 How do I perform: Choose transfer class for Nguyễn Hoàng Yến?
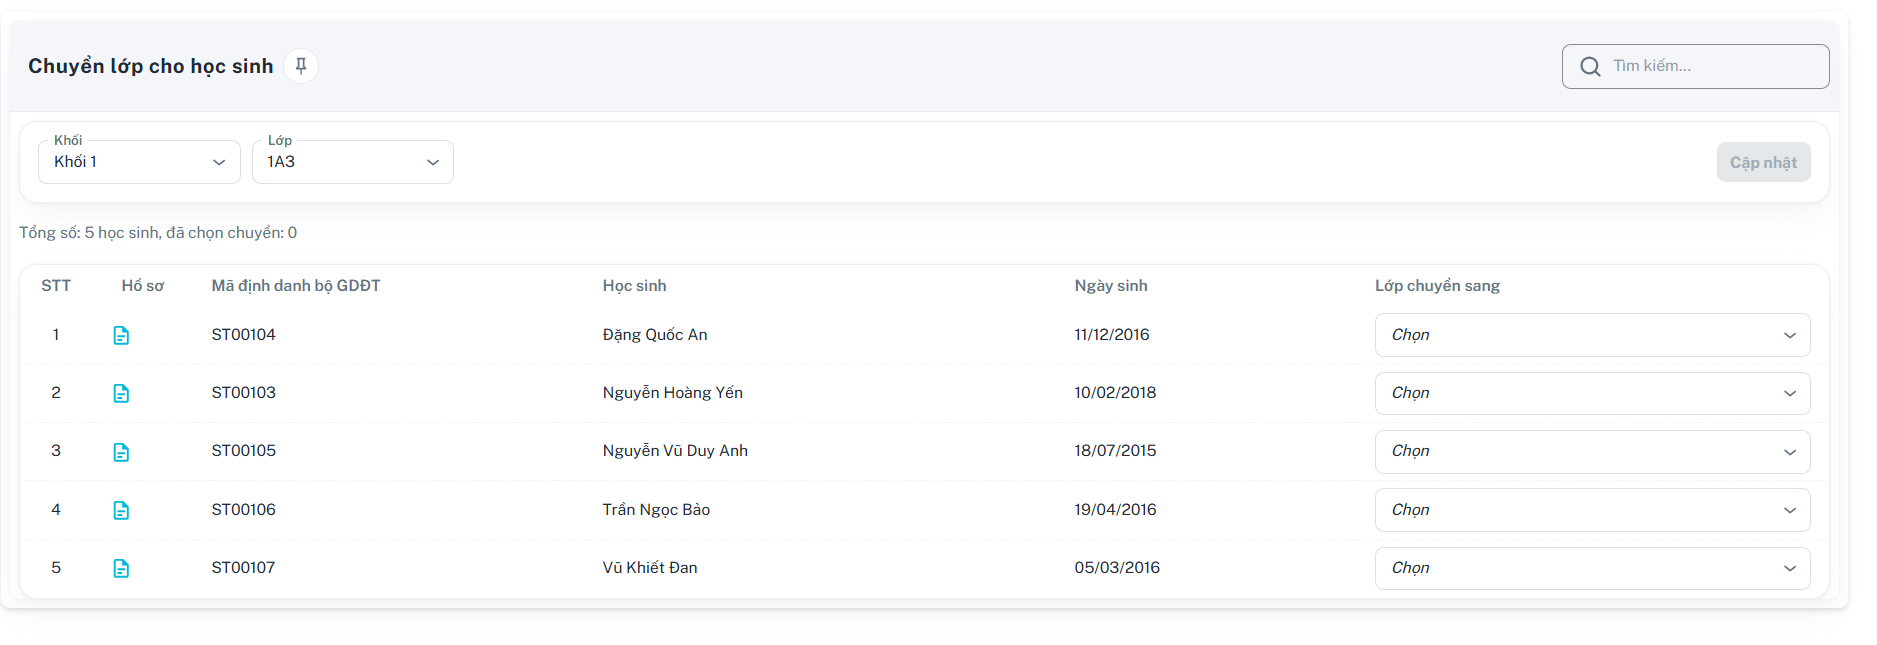point(1592,393)
